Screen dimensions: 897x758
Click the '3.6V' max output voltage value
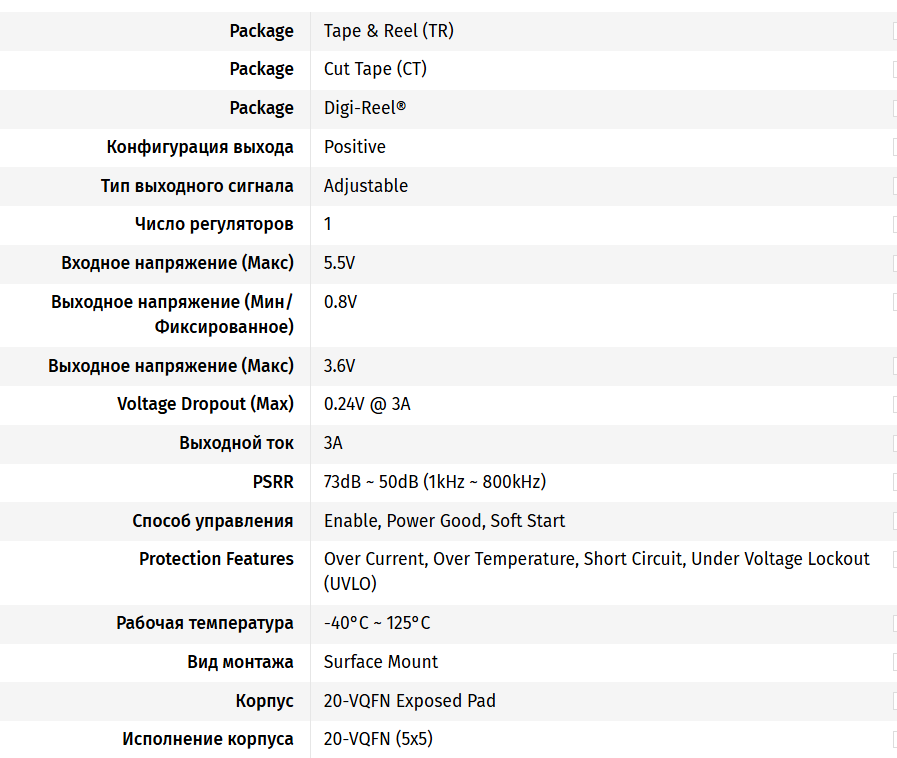tap(339, 366)
